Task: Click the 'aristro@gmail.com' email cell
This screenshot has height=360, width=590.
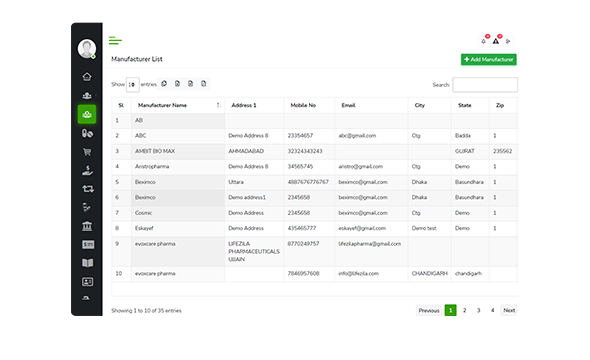Action: click(371, 167)
